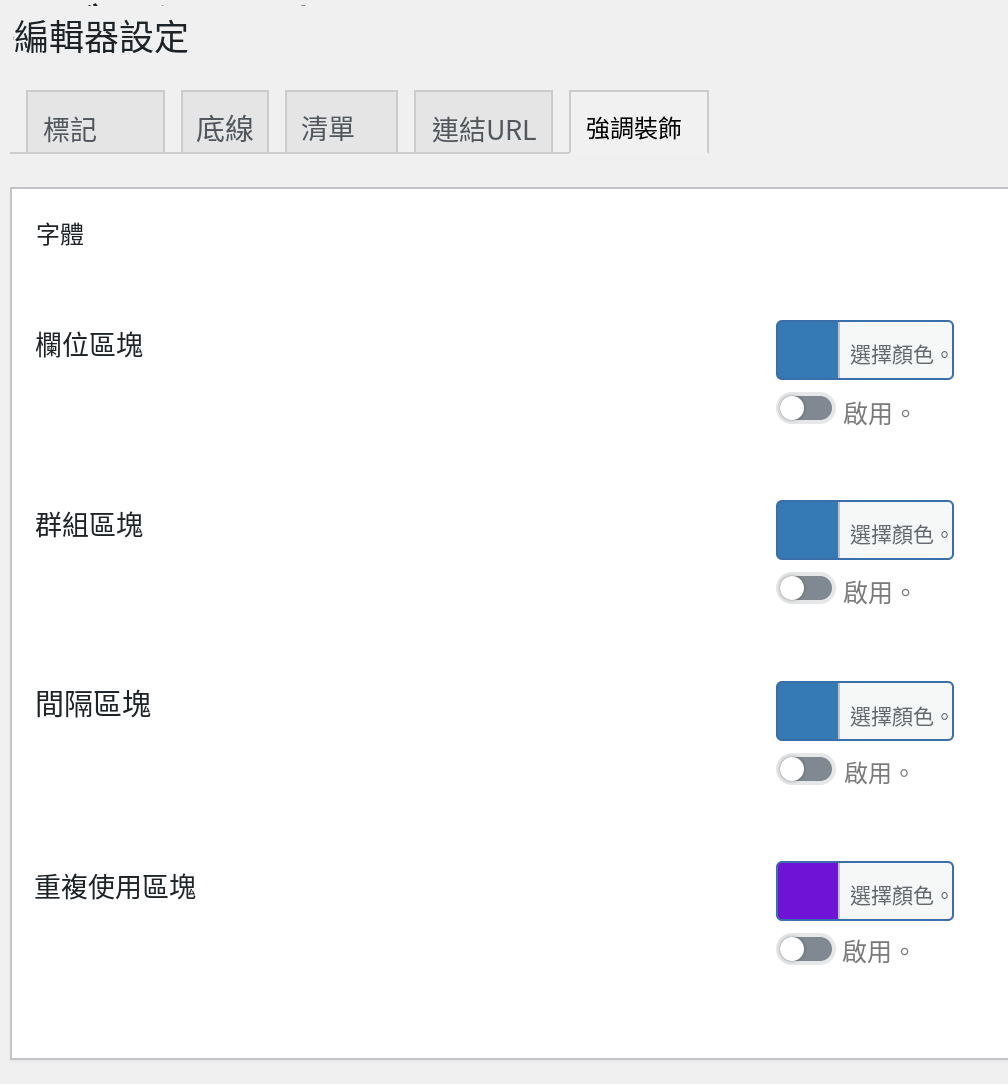
Task: Open 選擇顏色 picker for 間隔區塊
Action: coord(896,711)
